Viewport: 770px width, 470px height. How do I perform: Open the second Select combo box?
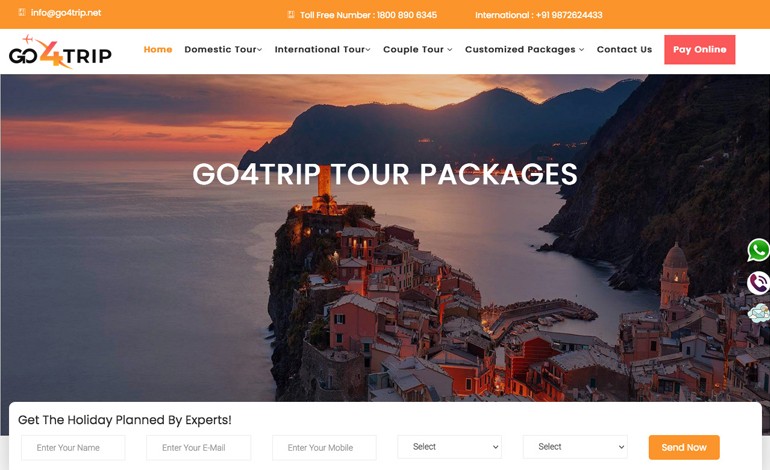575,447
